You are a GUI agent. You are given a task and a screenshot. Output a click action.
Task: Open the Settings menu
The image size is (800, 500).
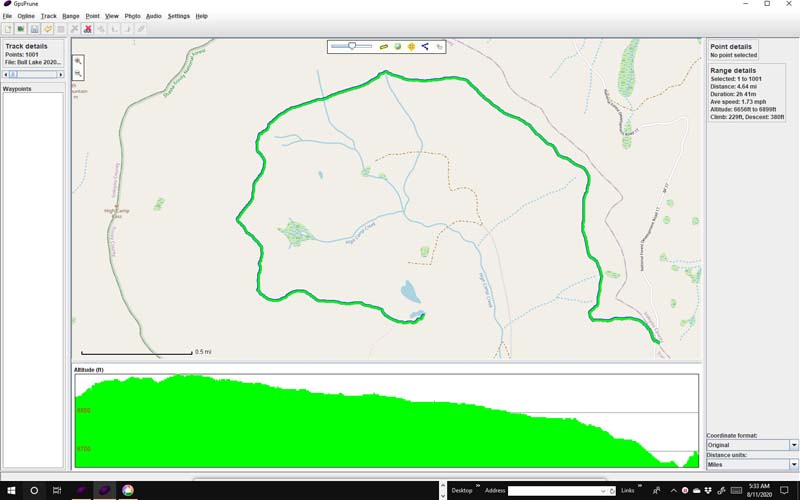point(178,16)
